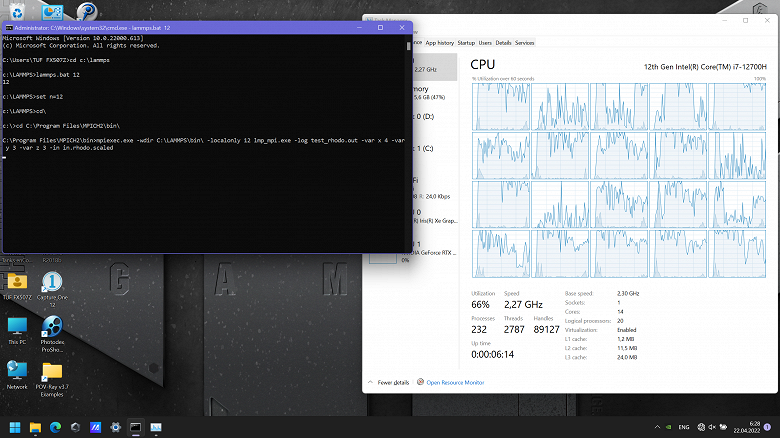780x438 pixels.
Task: Open File Explorer from the taskbar
Action: click(x=37, y=427)
